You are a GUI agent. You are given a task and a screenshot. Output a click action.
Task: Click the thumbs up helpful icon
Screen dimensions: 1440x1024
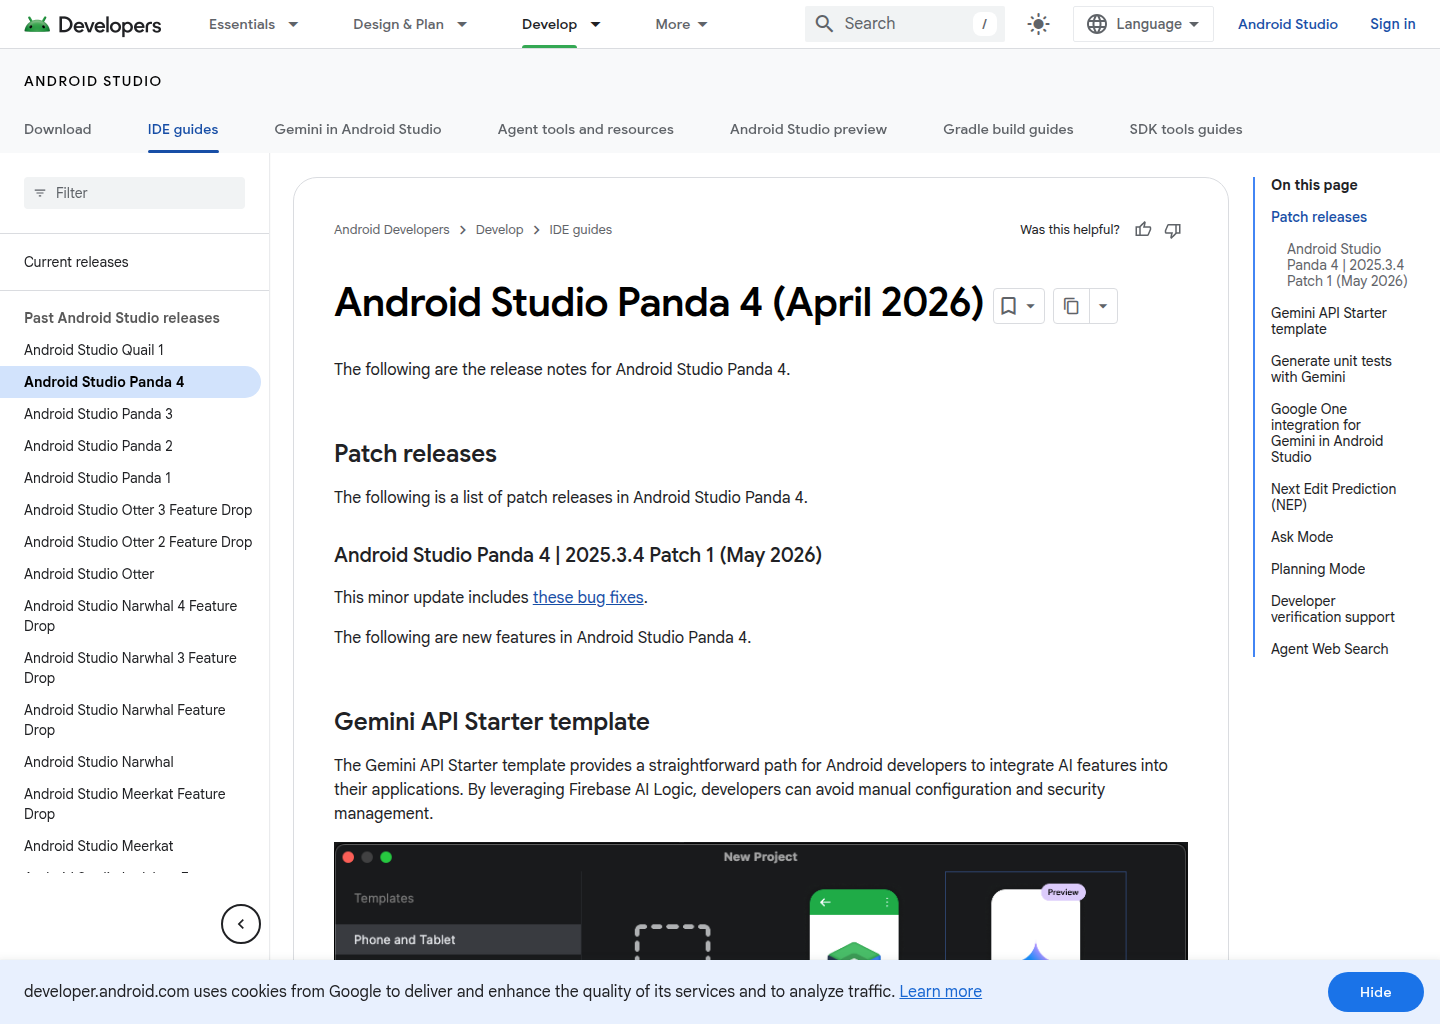point(1143,230)
